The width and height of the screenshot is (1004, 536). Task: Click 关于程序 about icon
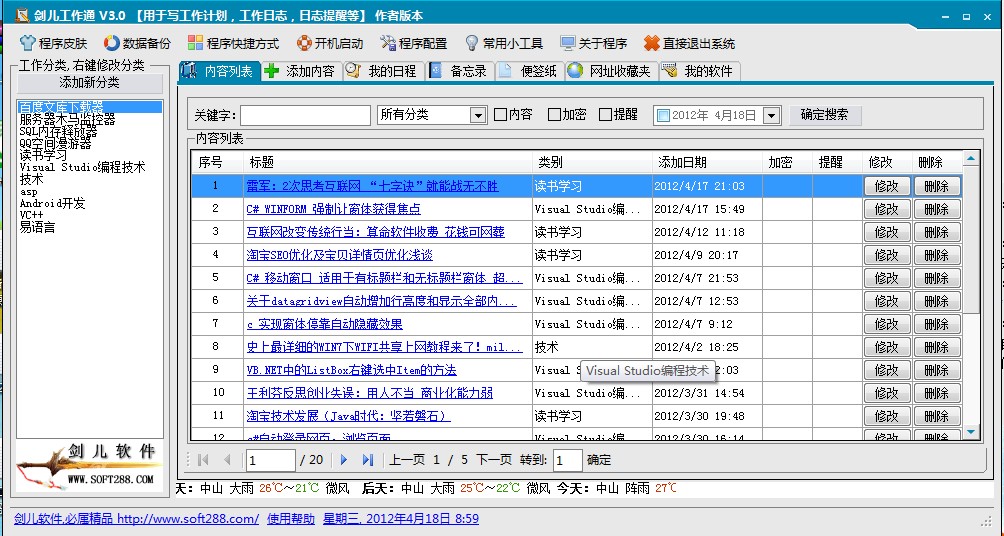click(567, 44)
